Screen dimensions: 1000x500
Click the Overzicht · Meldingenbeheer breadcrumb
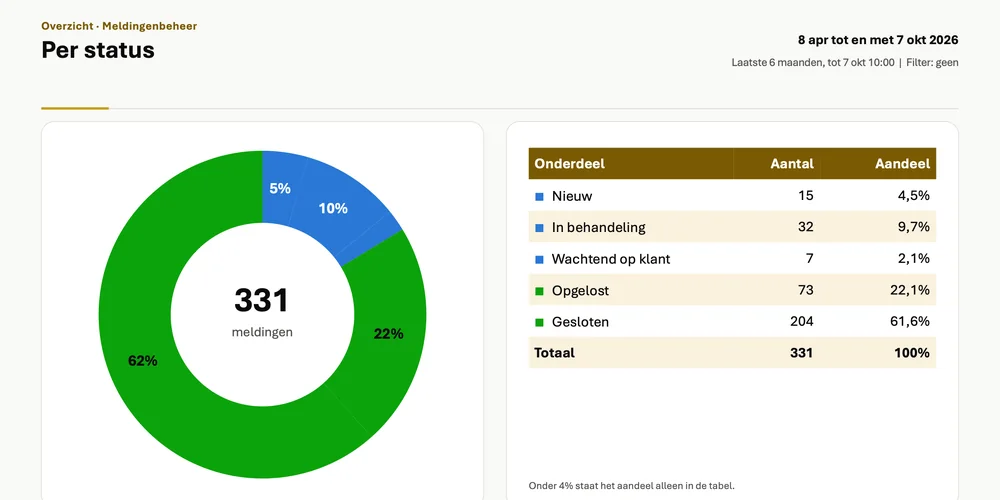click(x=119, y=26)
